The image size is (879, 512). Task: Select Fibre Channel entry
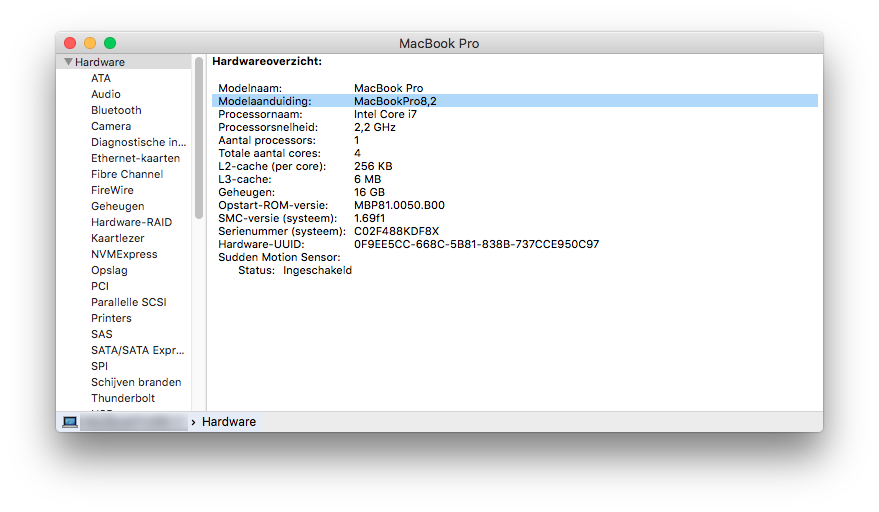[127, 174]
